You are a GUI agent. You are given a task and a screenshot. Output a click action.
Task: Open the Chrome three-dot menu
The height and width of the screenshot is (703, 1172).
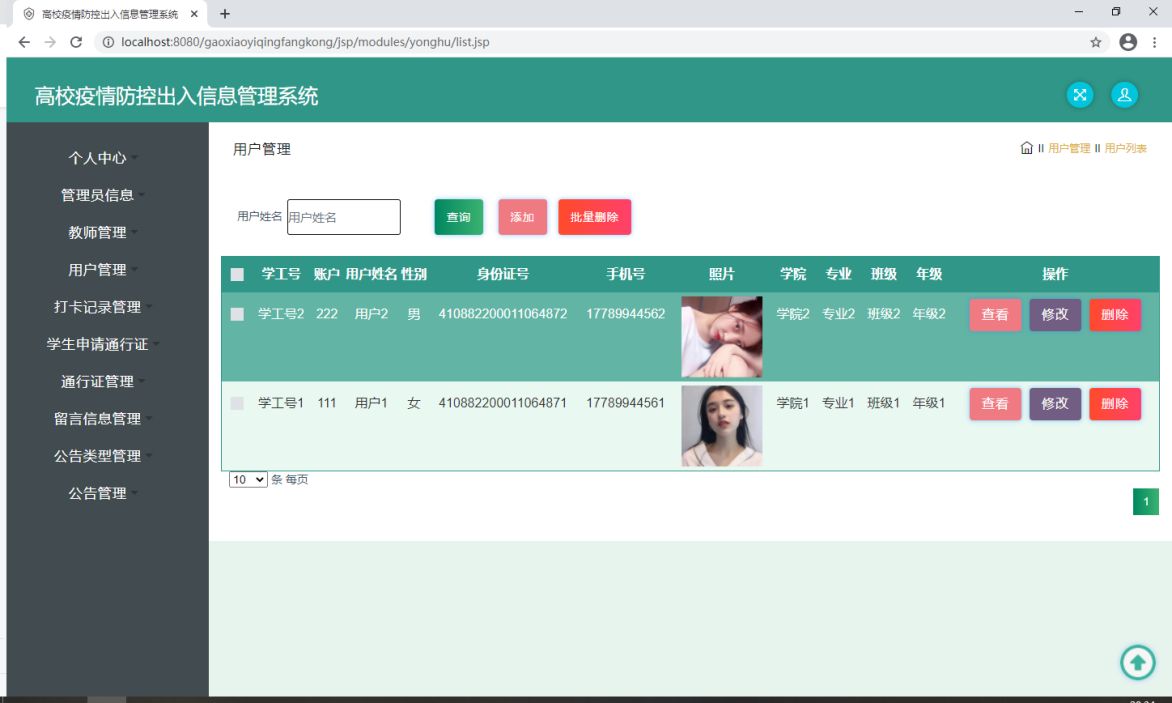coord(1155,42)
